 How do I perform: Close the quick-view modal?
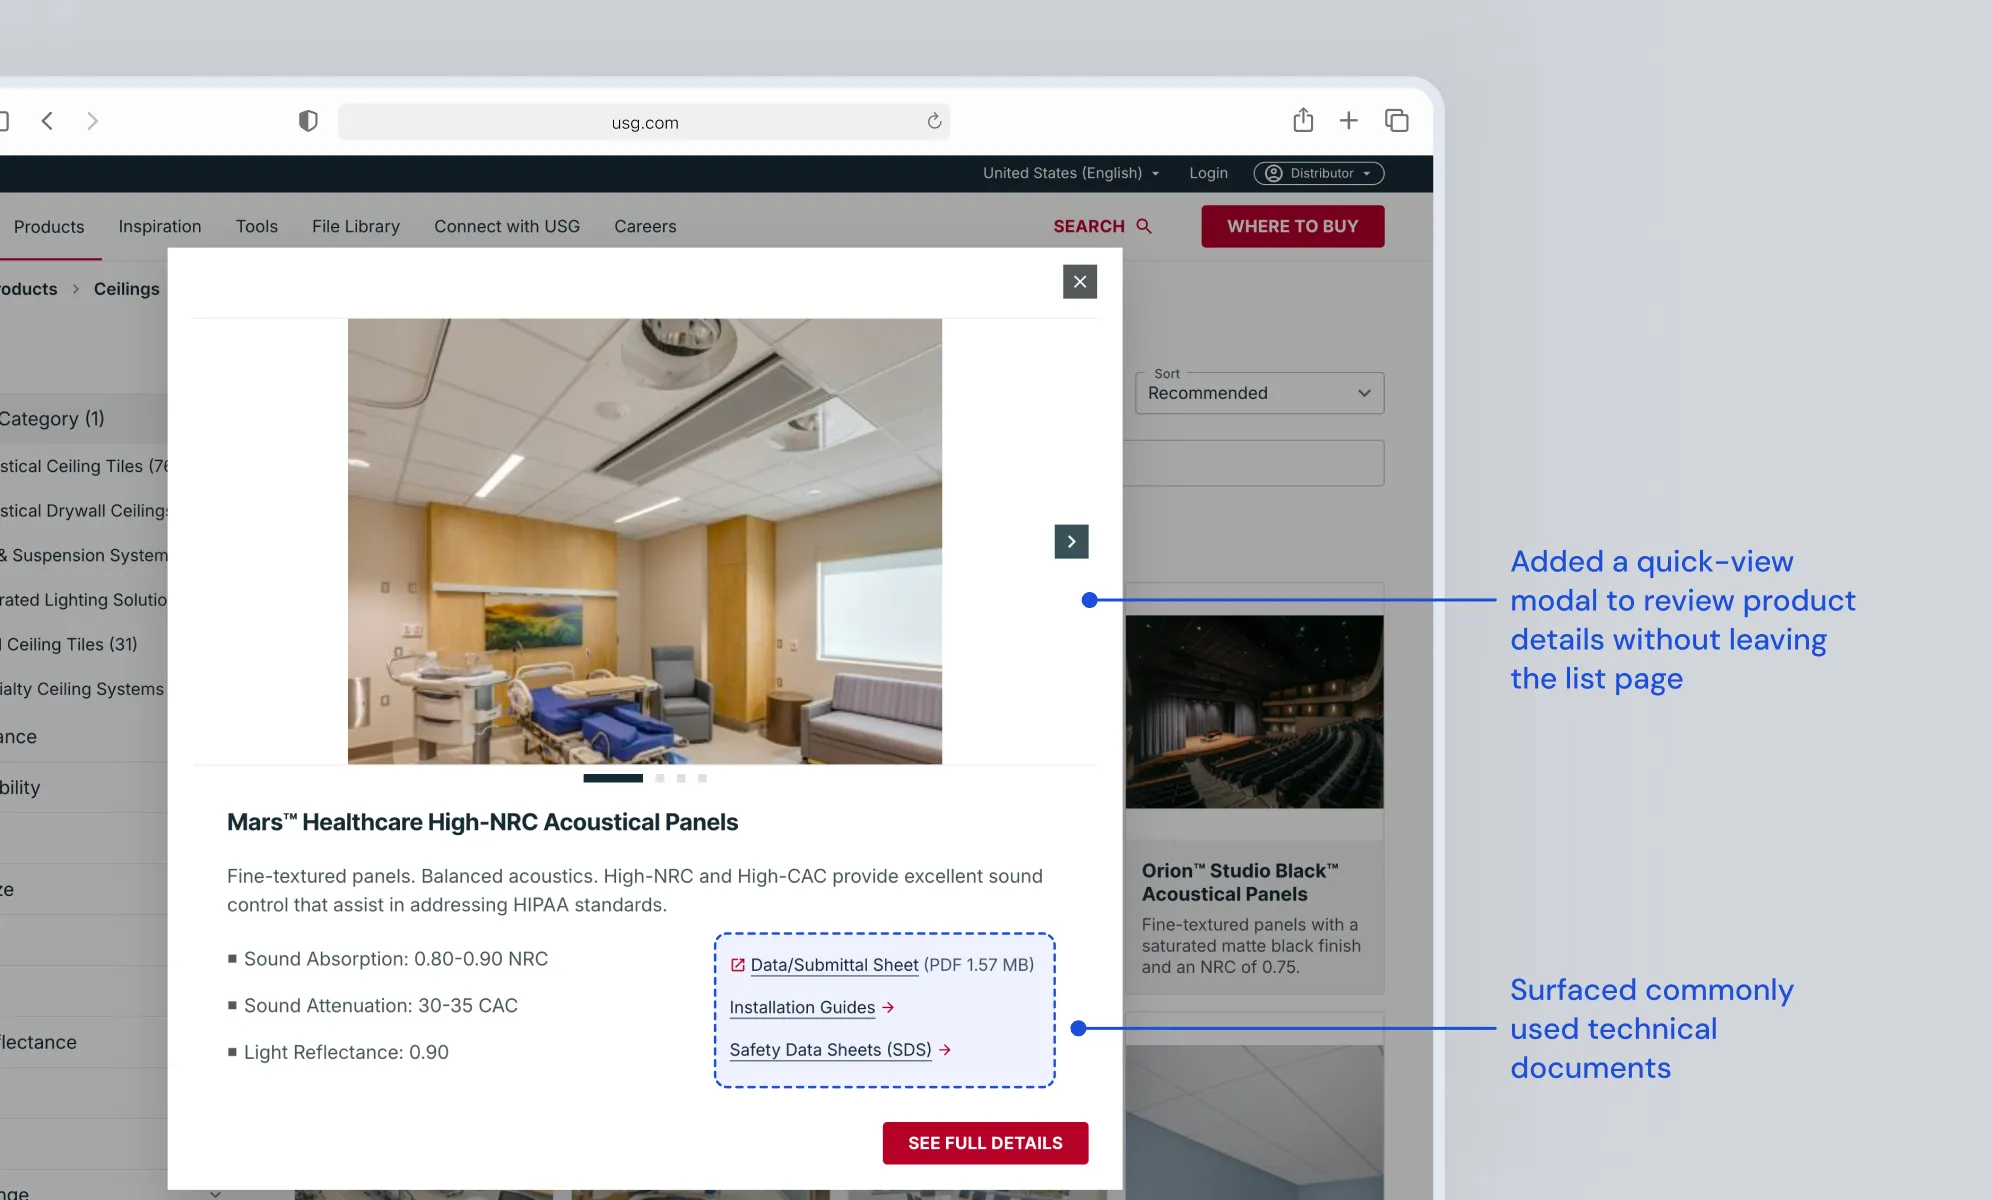pyautogui.click(x=1080, y=282)
